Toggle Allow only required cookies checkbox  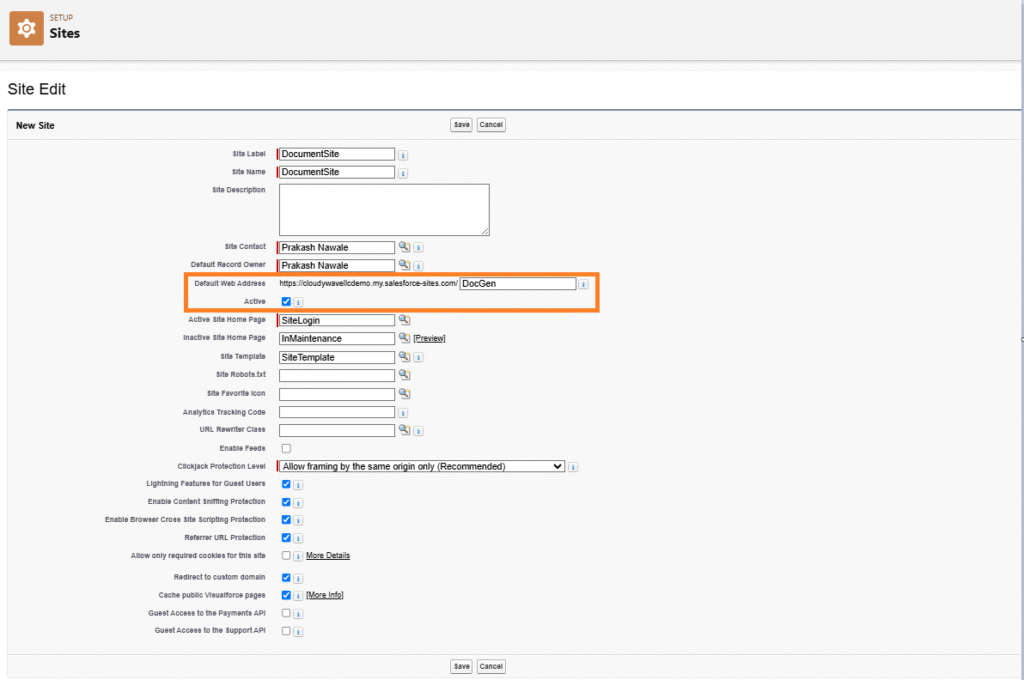[x=286, y=555]
